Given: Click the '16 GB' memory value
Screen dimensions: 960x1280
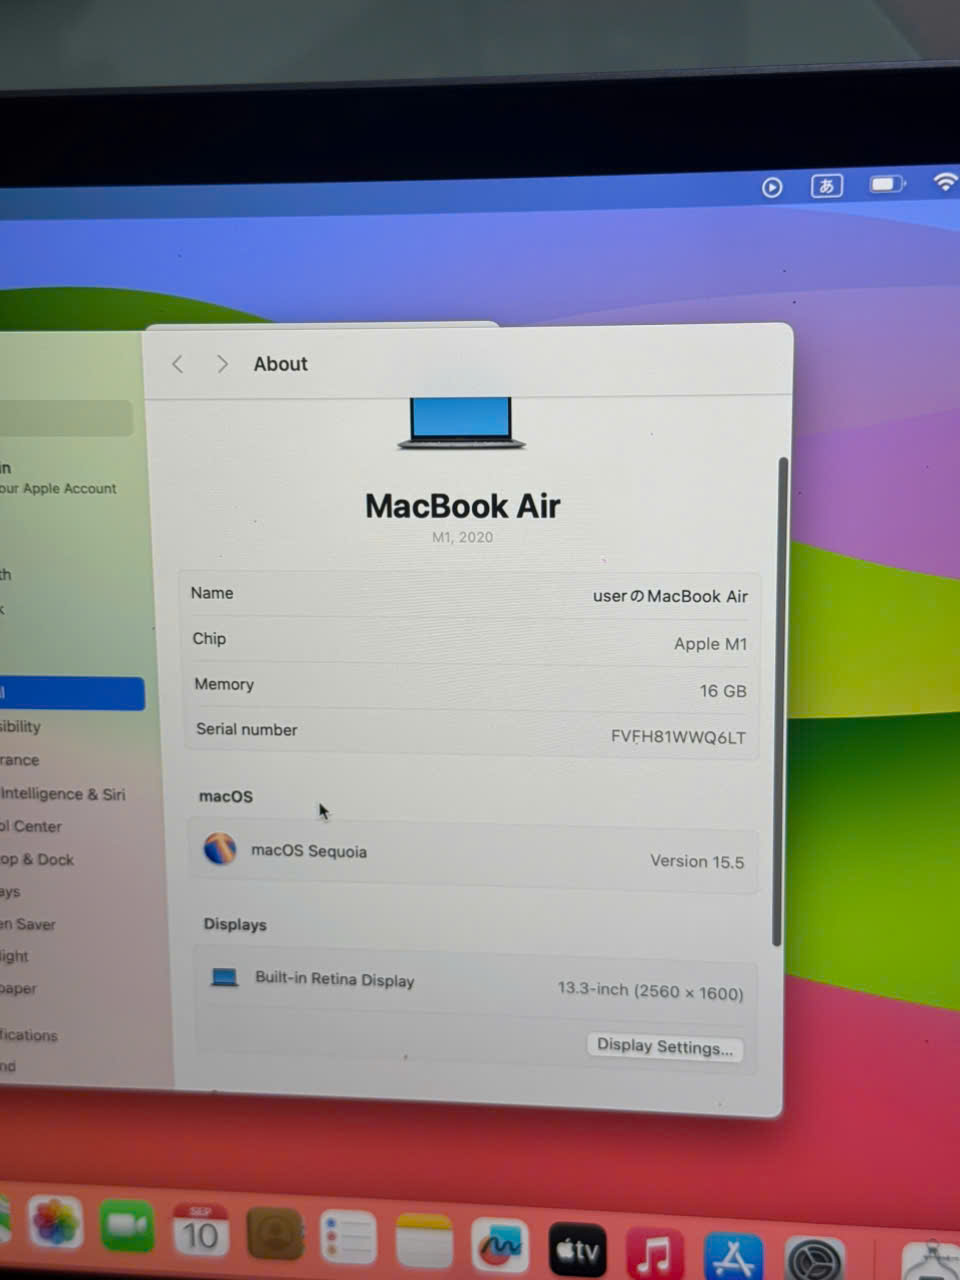Looking at the screenshot, I should 723,691.
